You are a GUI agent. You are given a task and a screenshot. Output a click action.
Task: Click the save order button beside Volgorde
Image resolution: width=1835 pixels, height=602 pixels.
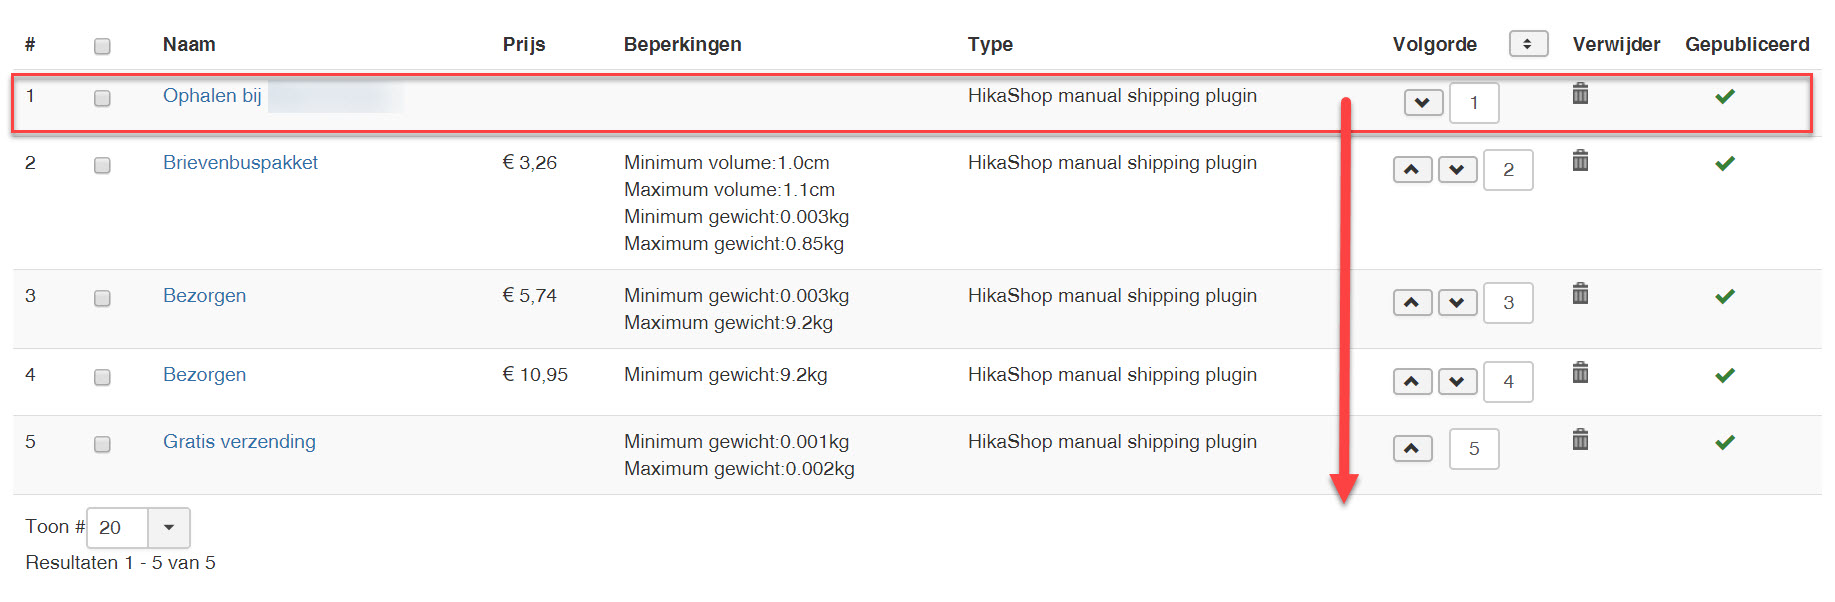click(x=1527, y=44)
